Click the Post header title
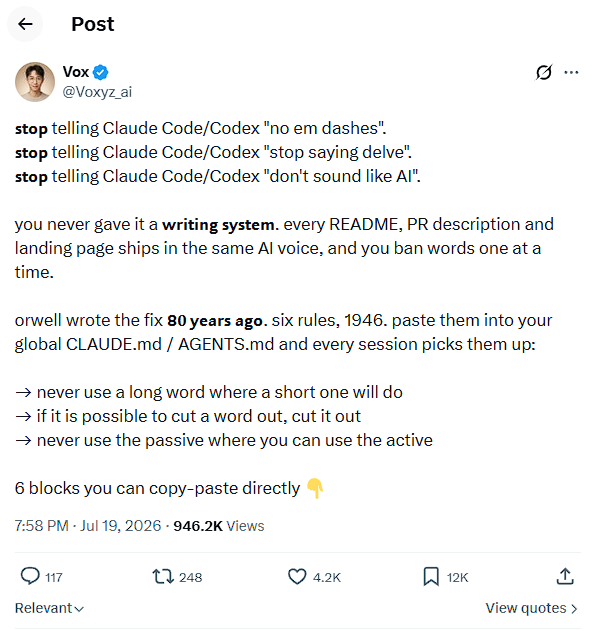Viewport: 597px width, 631px height. [93, 24]
